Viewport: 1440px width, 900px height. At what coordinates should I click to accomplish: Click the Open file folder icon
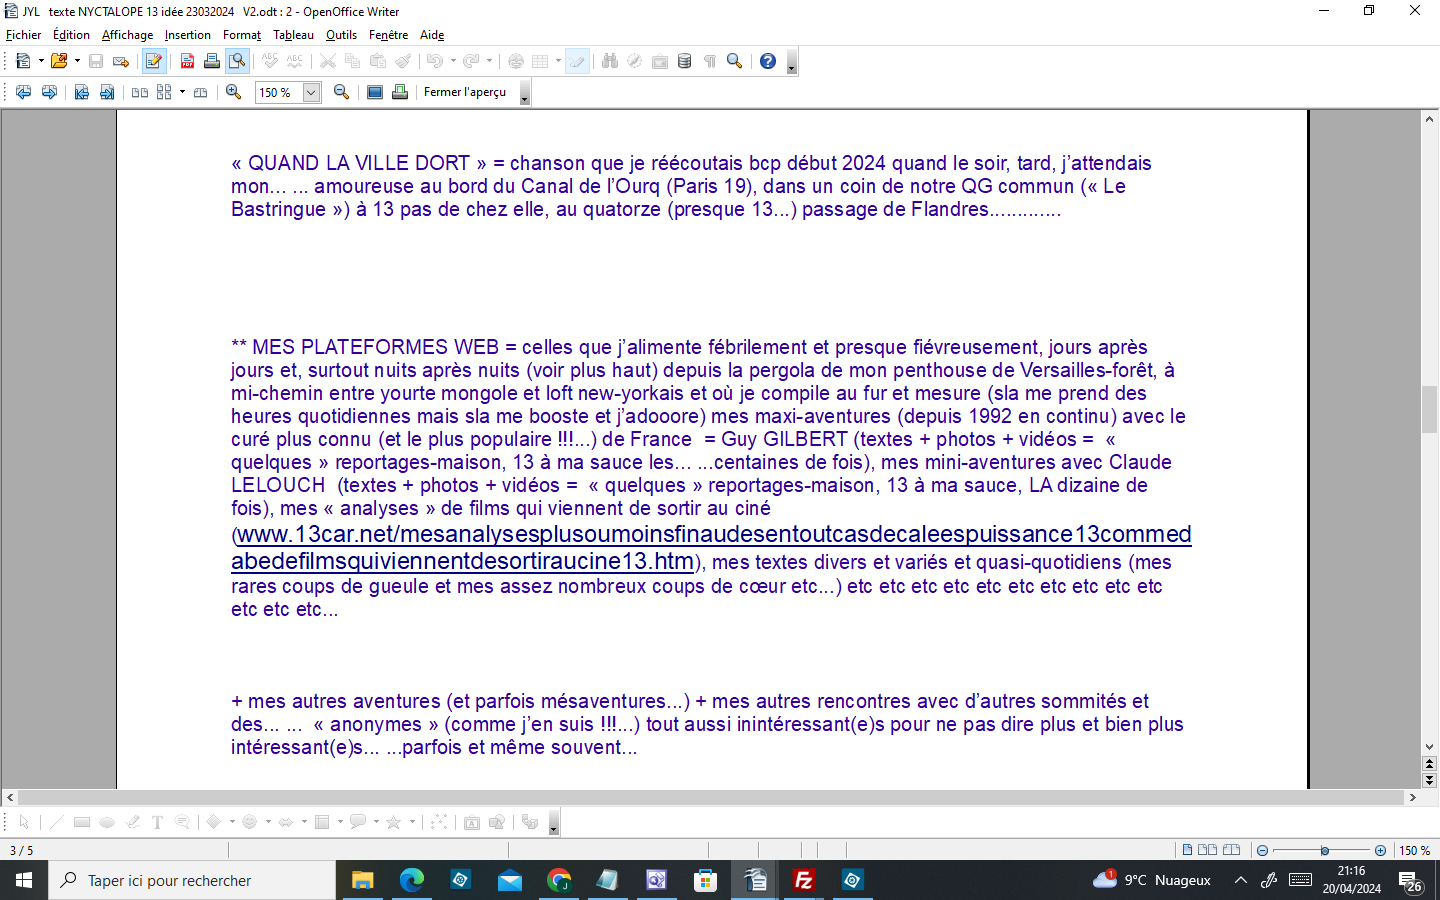[x=59, y=61]
